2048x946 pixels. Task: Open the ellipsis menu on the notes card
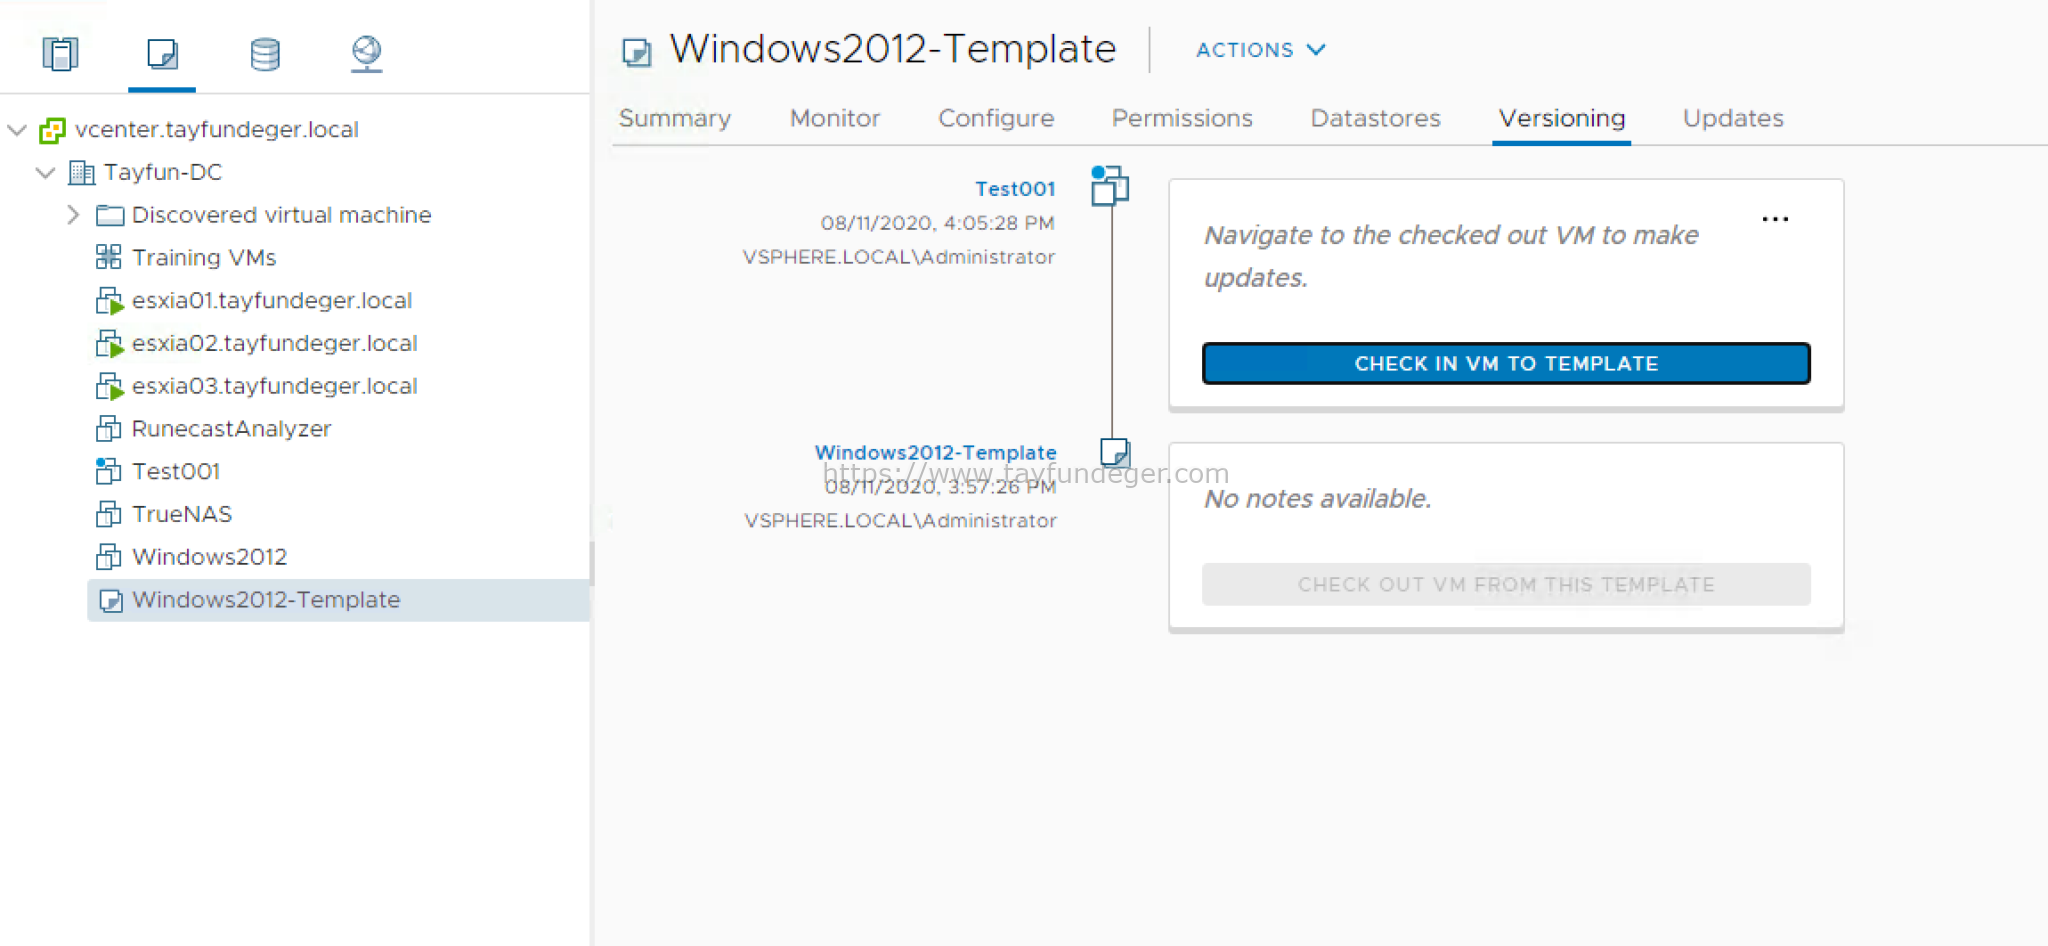[1775, 218]
